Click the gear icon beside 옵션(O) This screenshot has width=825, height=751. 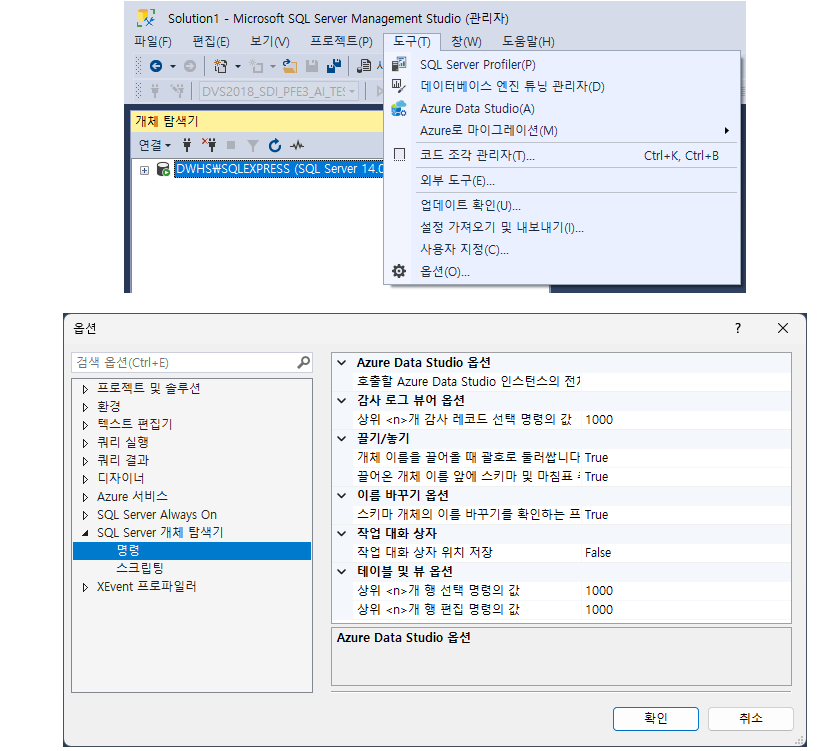point(399,271)
